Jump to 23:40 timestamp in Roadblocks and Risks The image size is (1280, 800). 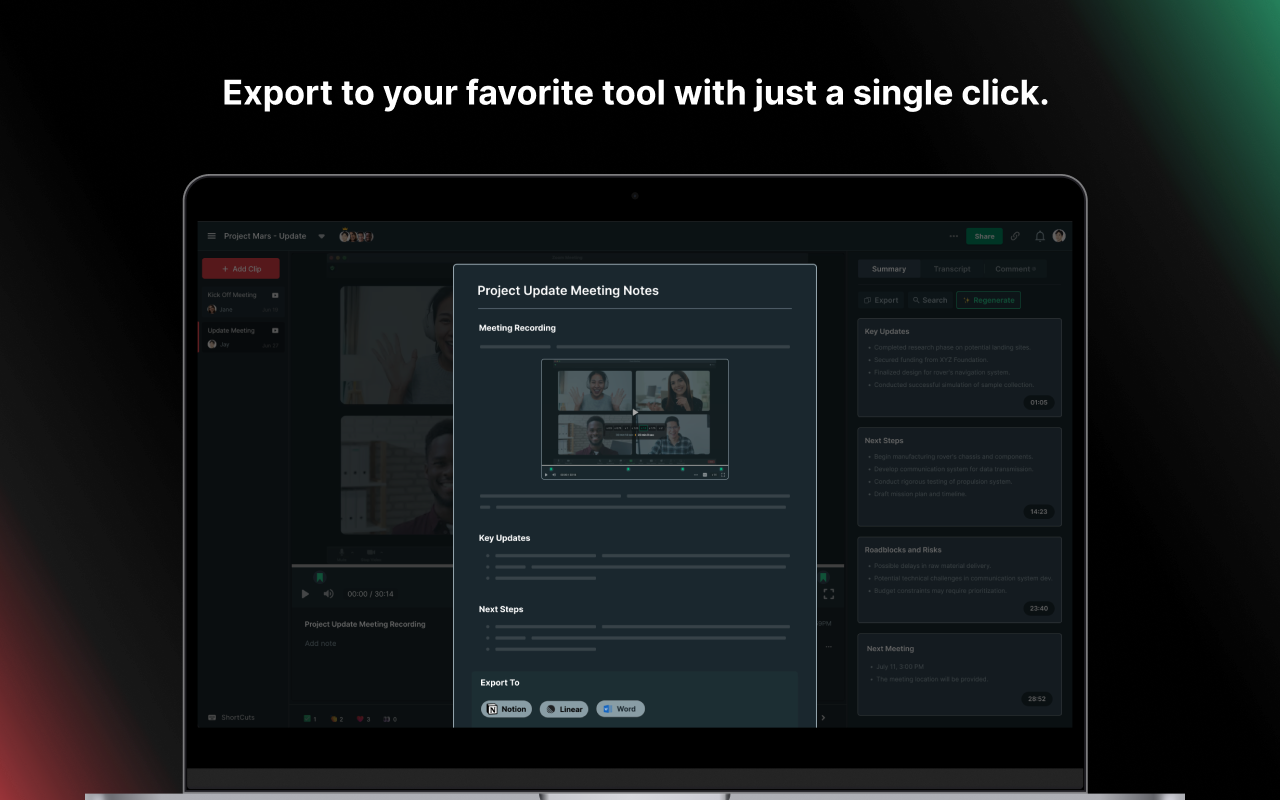point(1039,608)
